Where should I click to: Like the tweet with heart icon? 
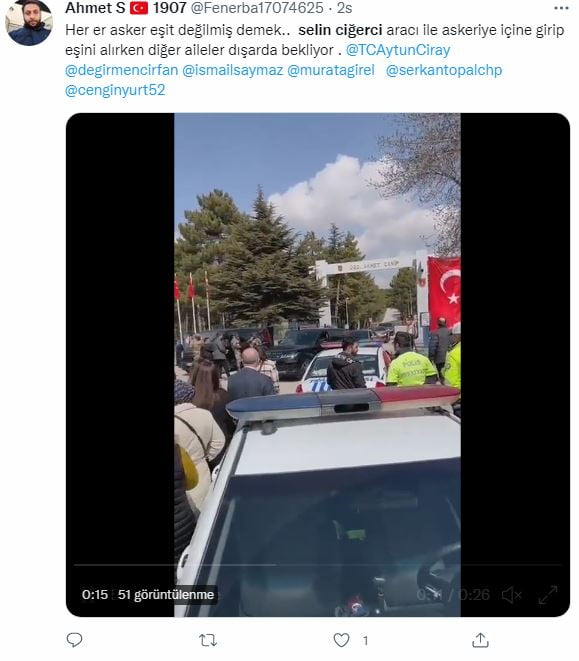(x=341, y=640)
